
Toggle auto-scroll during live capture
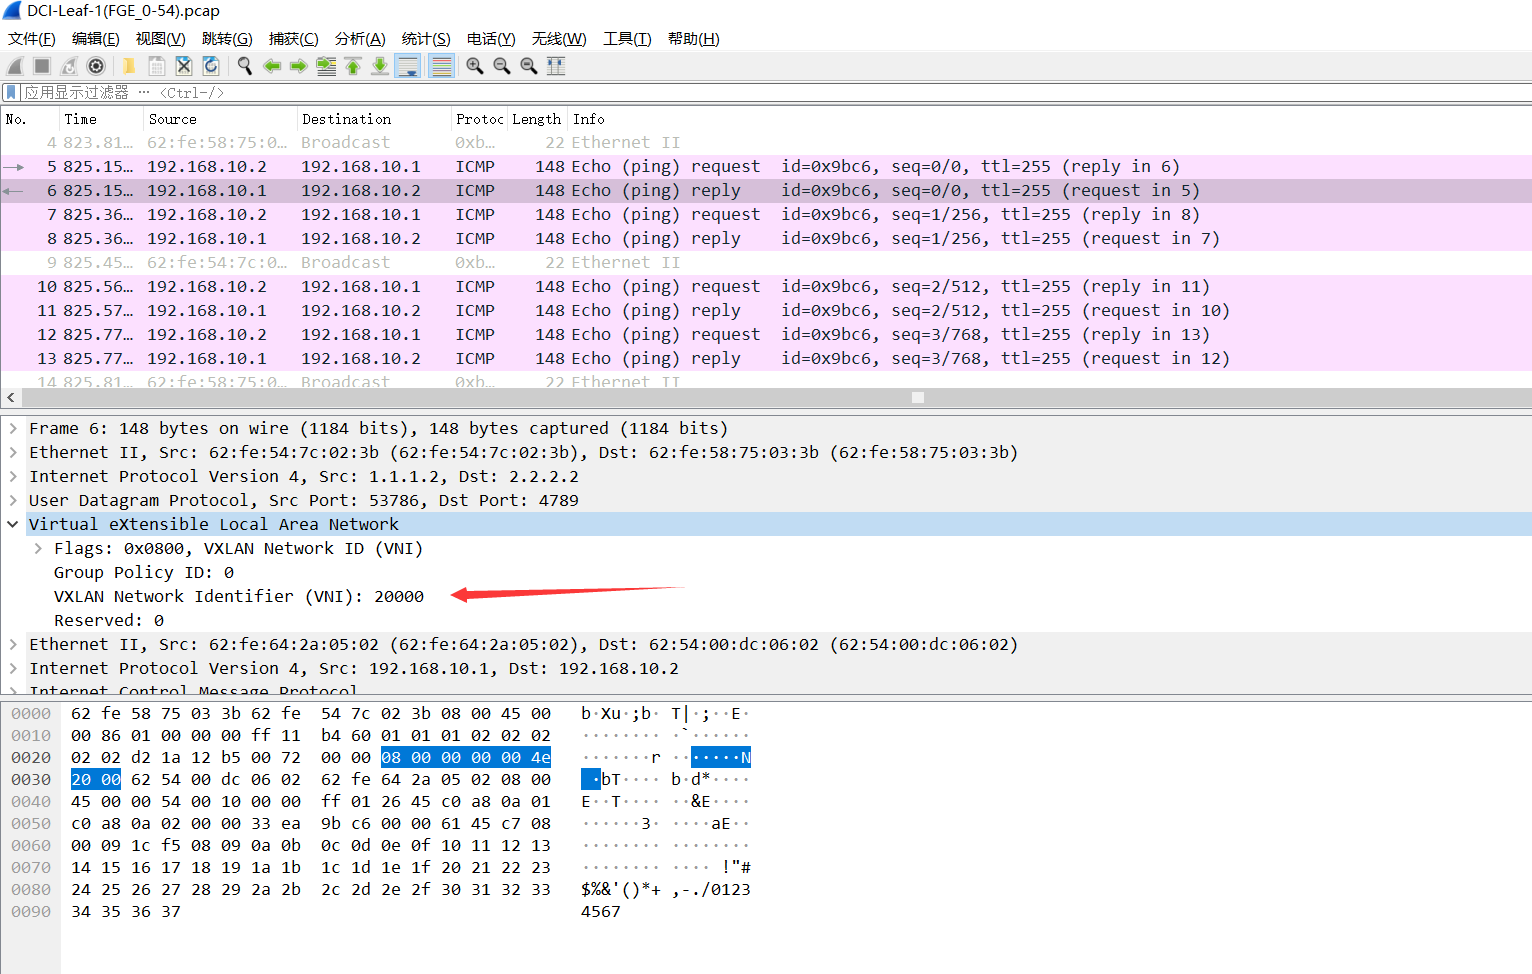[x=408, y=66]
